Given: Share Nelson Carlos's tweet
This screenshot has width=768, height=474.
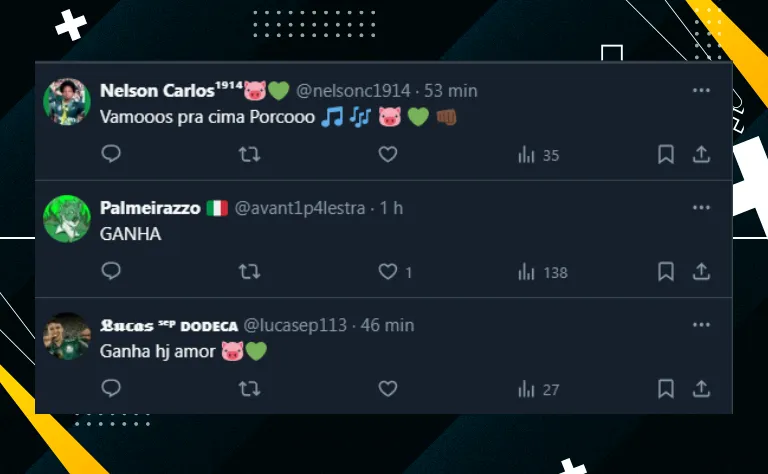Looking at the screenshot, I should (x=701, y=154).
